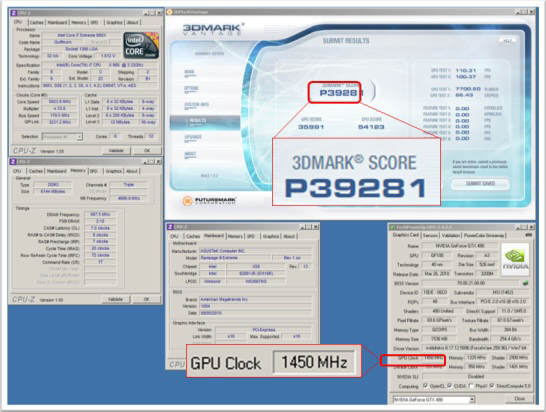Open About in the 3DMark Vantage sidebar
Screen dimensions: 546x412
190,155
